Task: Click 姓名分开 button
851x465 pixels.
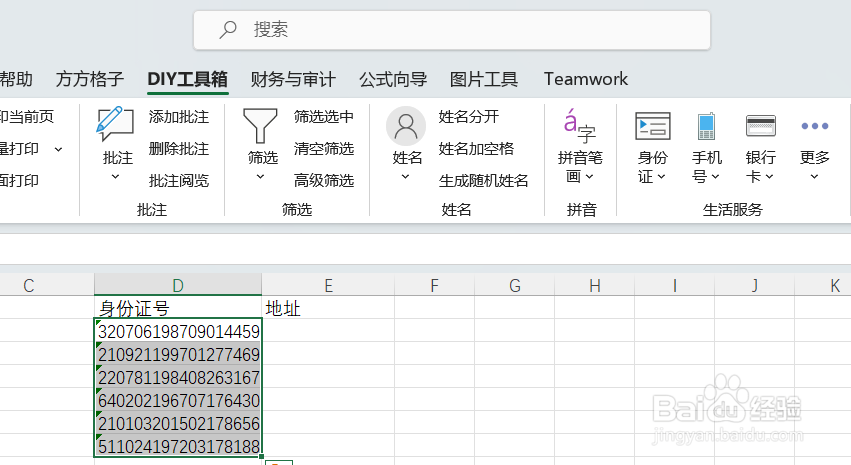Action: (x=468, y=117)
